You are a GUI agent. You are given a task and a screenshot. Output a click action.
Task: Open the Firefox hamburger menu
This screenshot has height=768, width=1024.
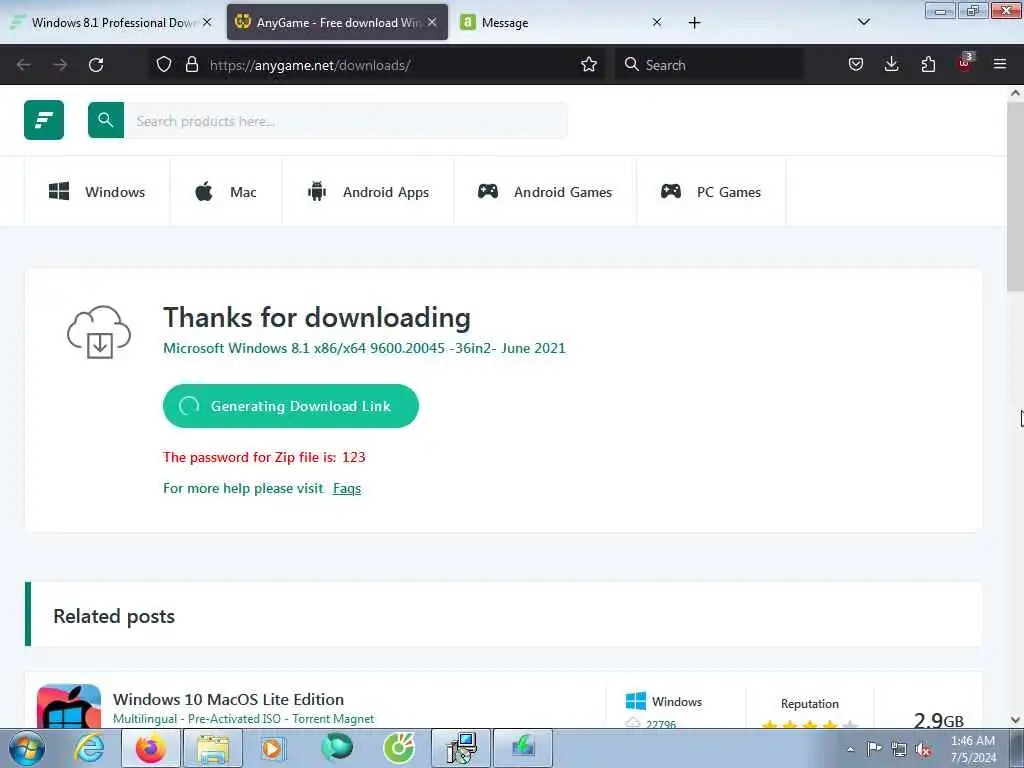coord(1000,64)
